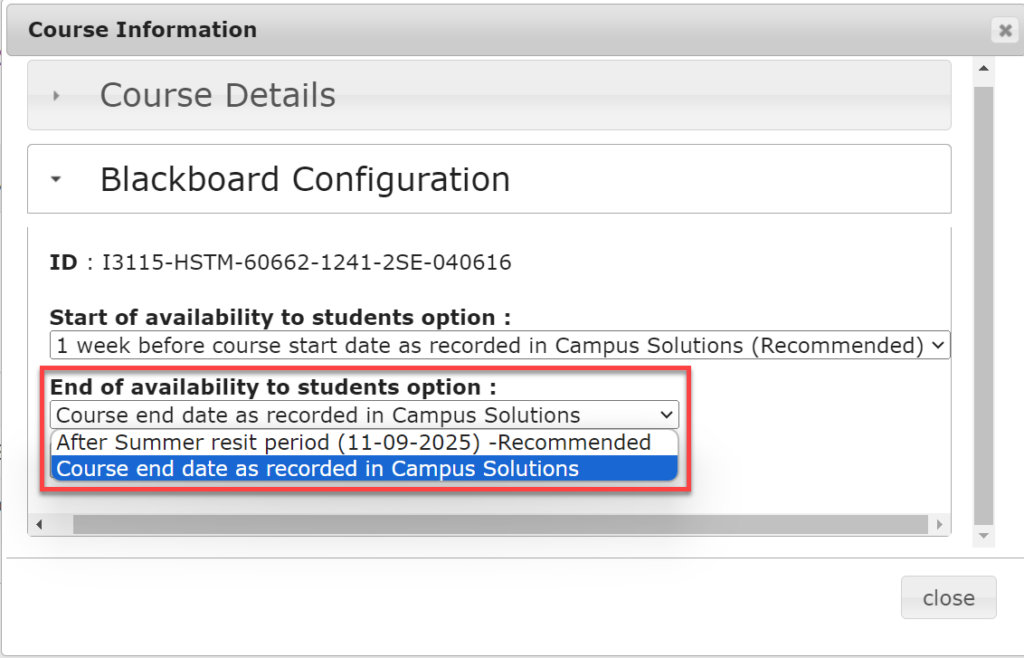Image resolution: width=1024 pixels, height=658 pixels.
Task: Click the right arrow of the horizontal scrollbar
Action: pos(938,523)
